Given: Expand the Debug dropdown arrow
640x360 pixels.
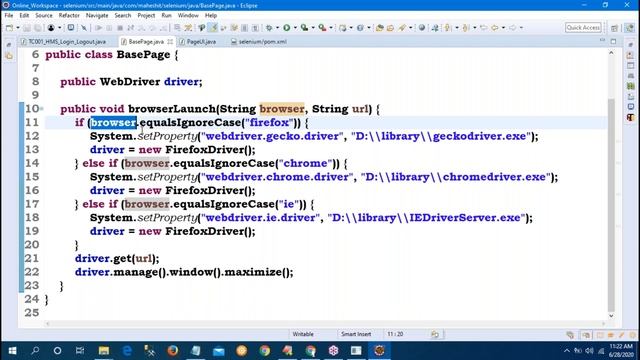Looking at the screenshot, I should coord(277,28).
